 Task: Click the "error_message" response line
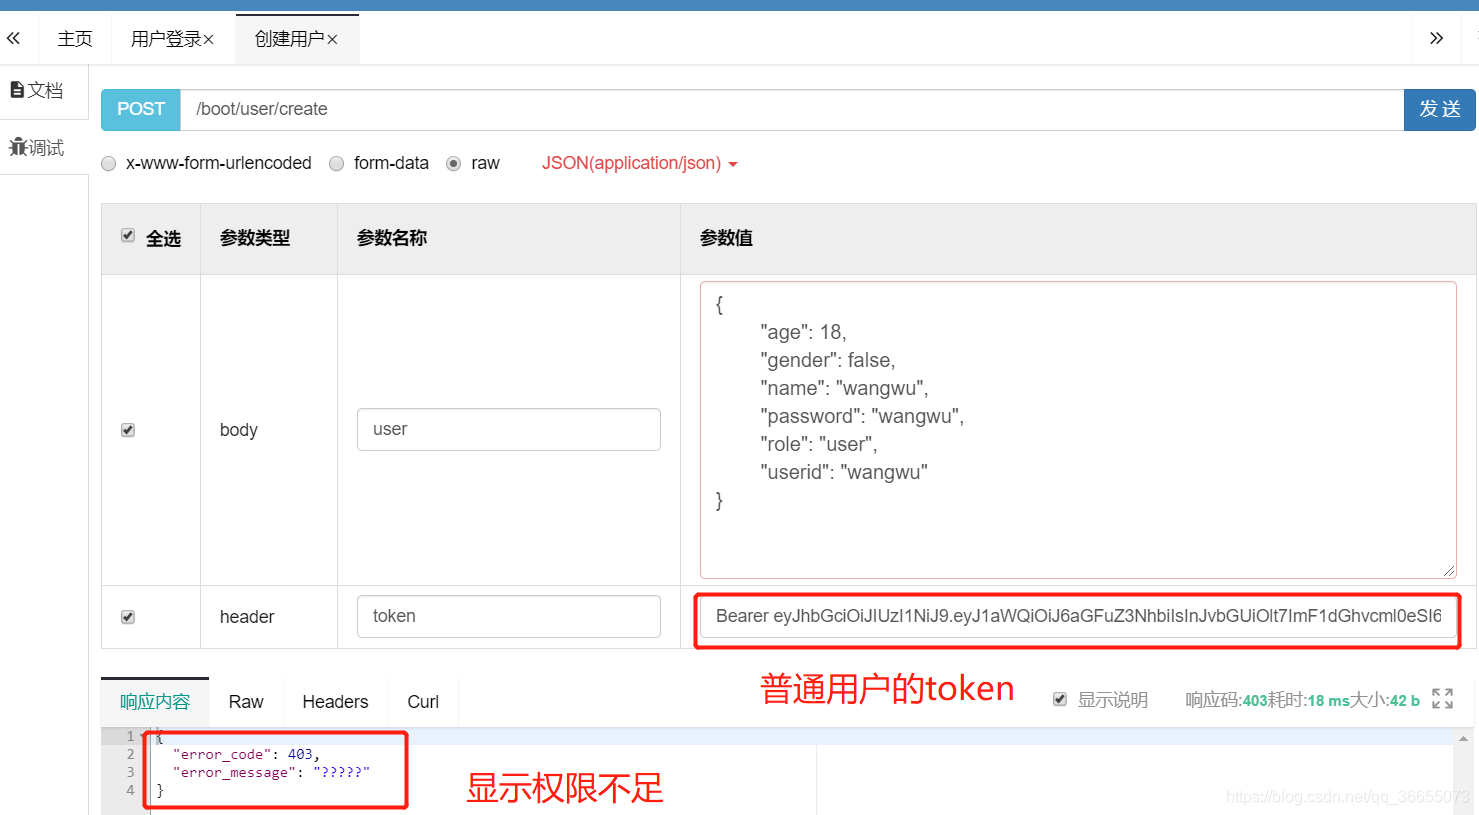(271, 772)
